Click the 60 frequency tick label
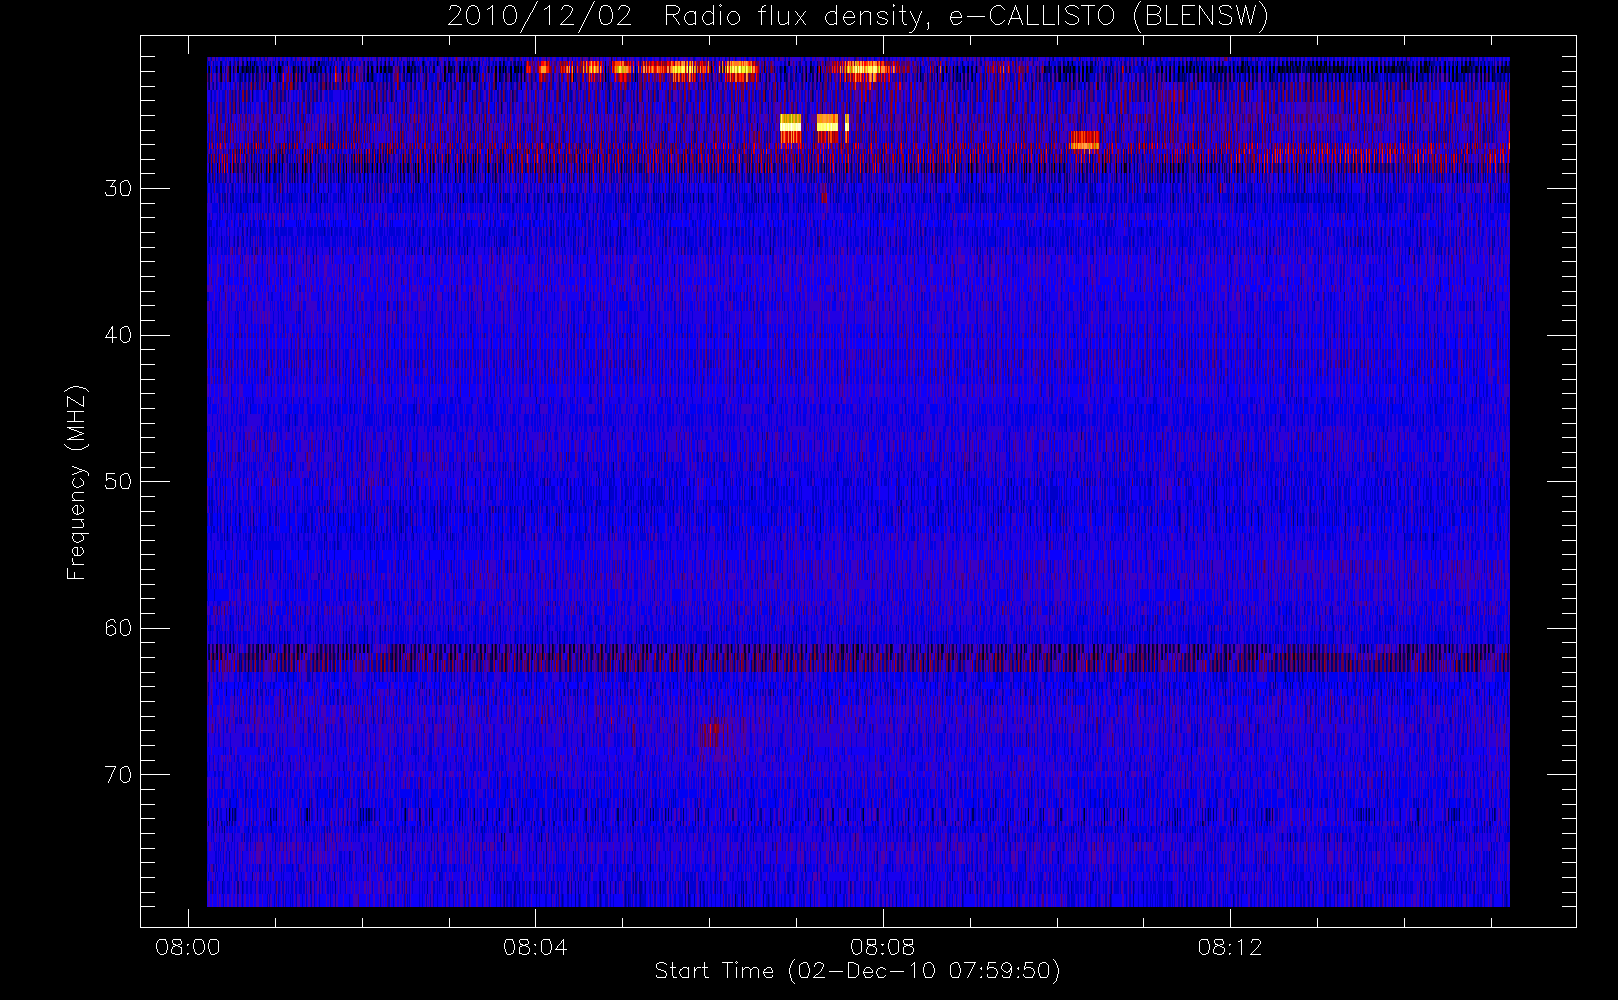The image size is (1618, 1000). (118, 628)
